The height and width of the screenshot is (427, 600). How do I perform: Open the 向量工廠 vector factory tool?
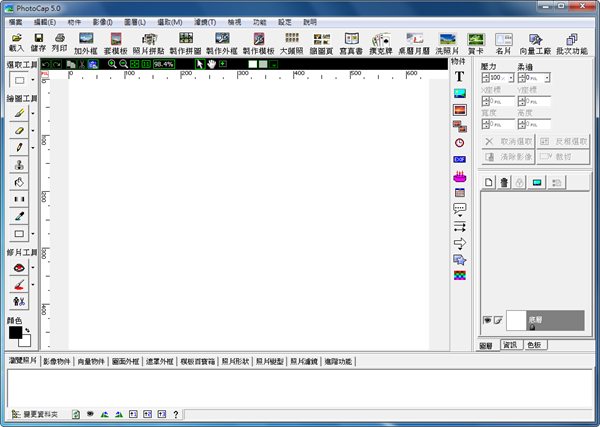(535, 43)
